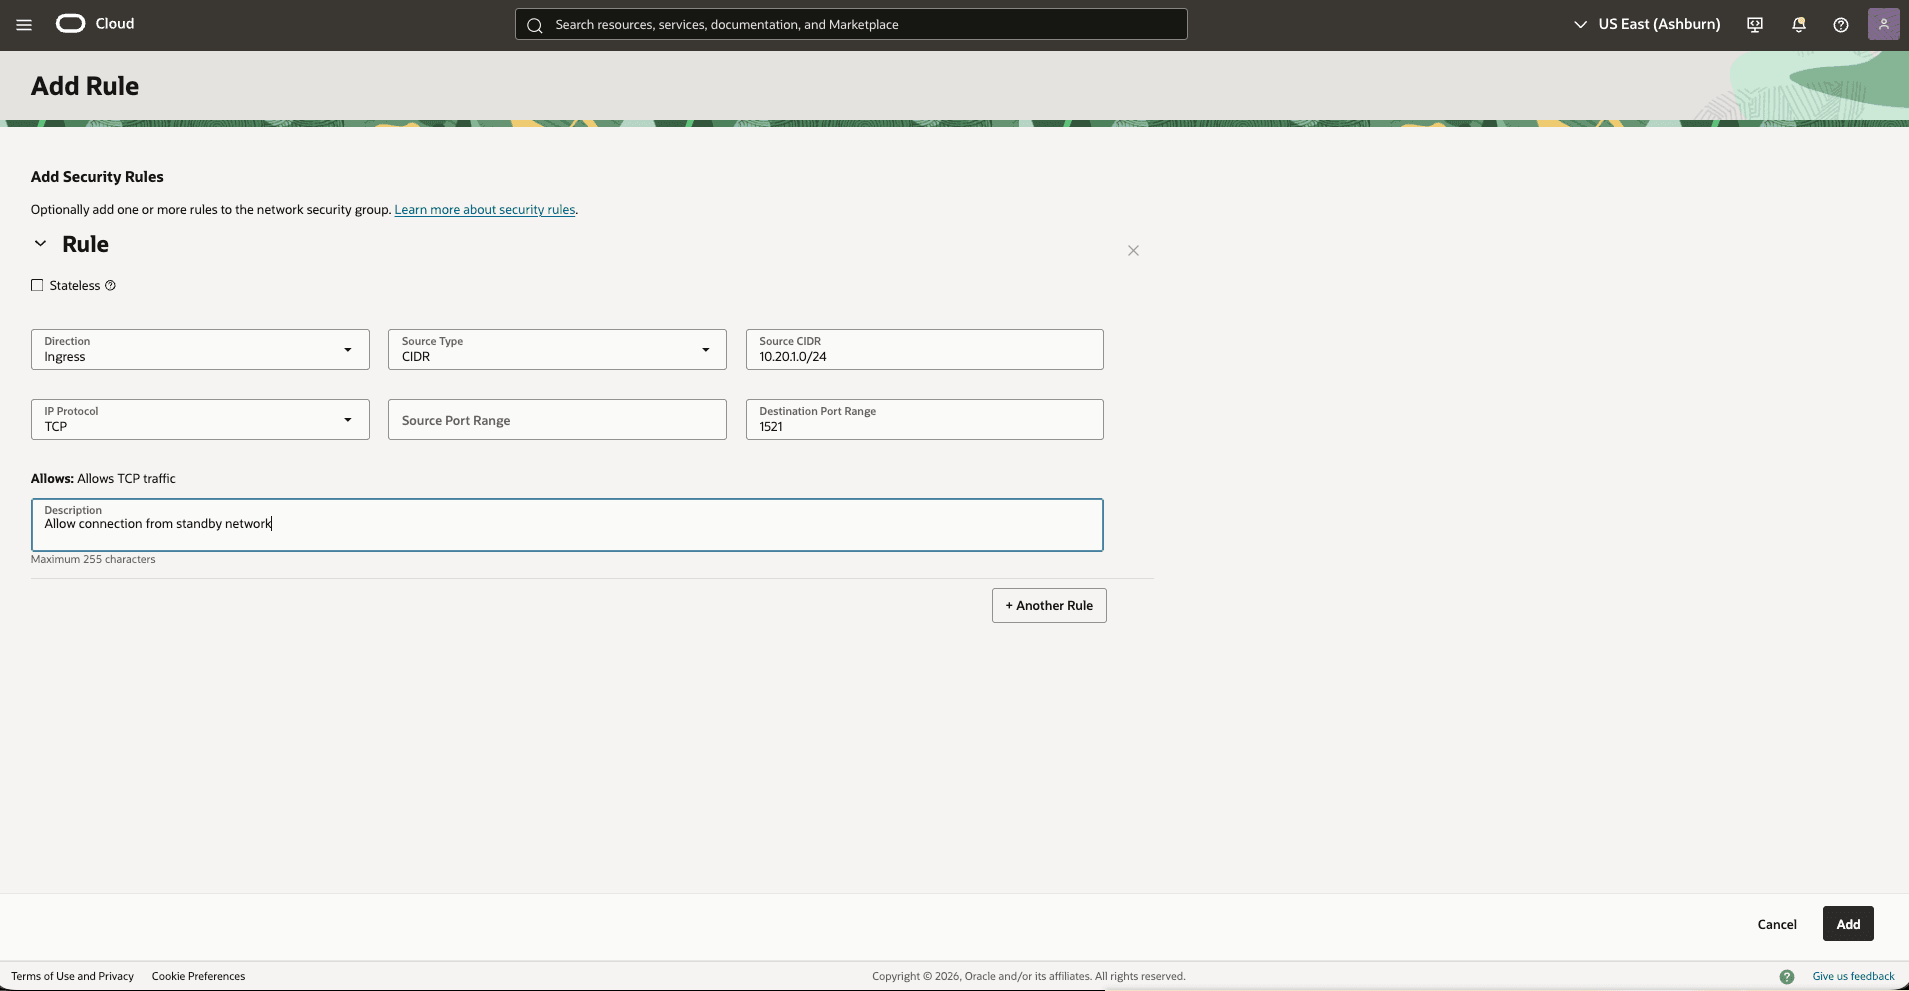The width and height of the screenshot is (1909, 991).
Task: Click the search magnifier icon
Action: click(535, 25)
